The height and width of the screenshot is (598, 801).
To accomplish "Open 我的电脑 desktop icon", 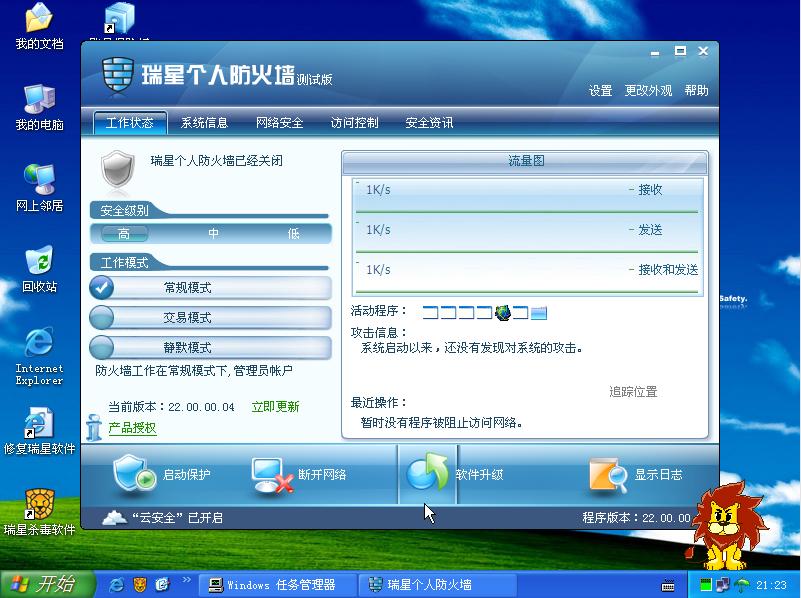I will (x=39, y=108).
